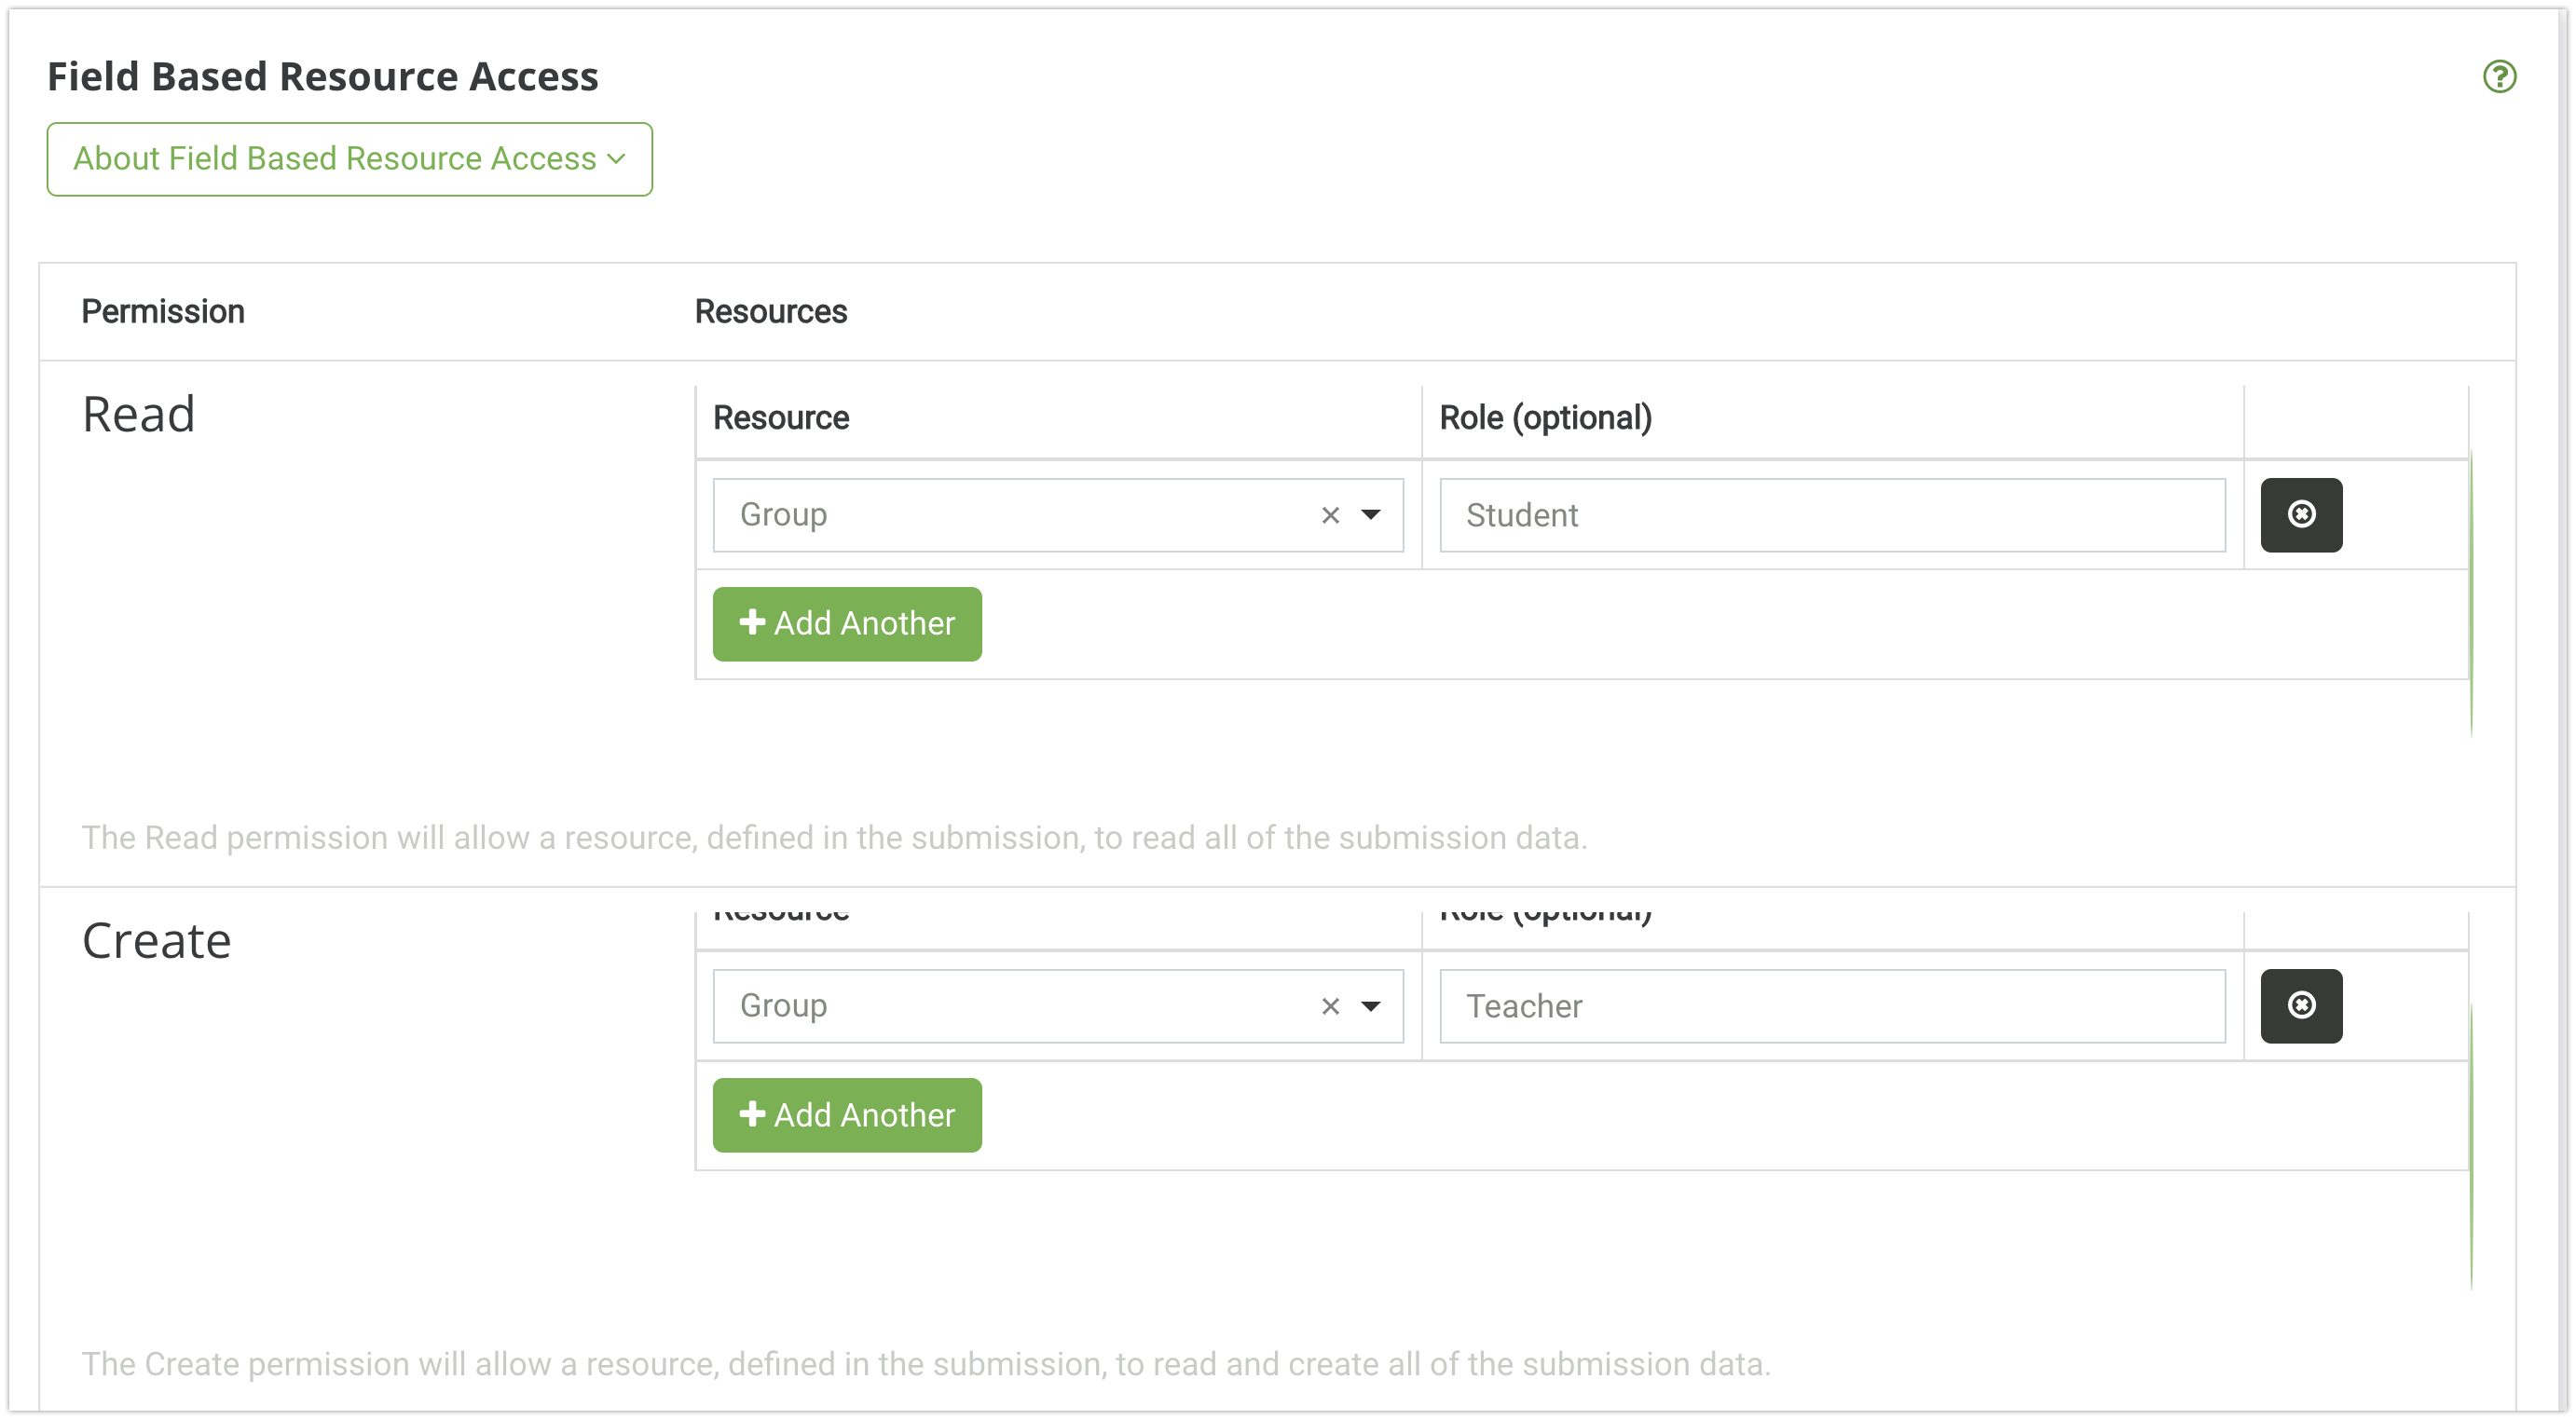
Task: Open the Read resource dropdown arrow
Action: (x=1371, y=515)
